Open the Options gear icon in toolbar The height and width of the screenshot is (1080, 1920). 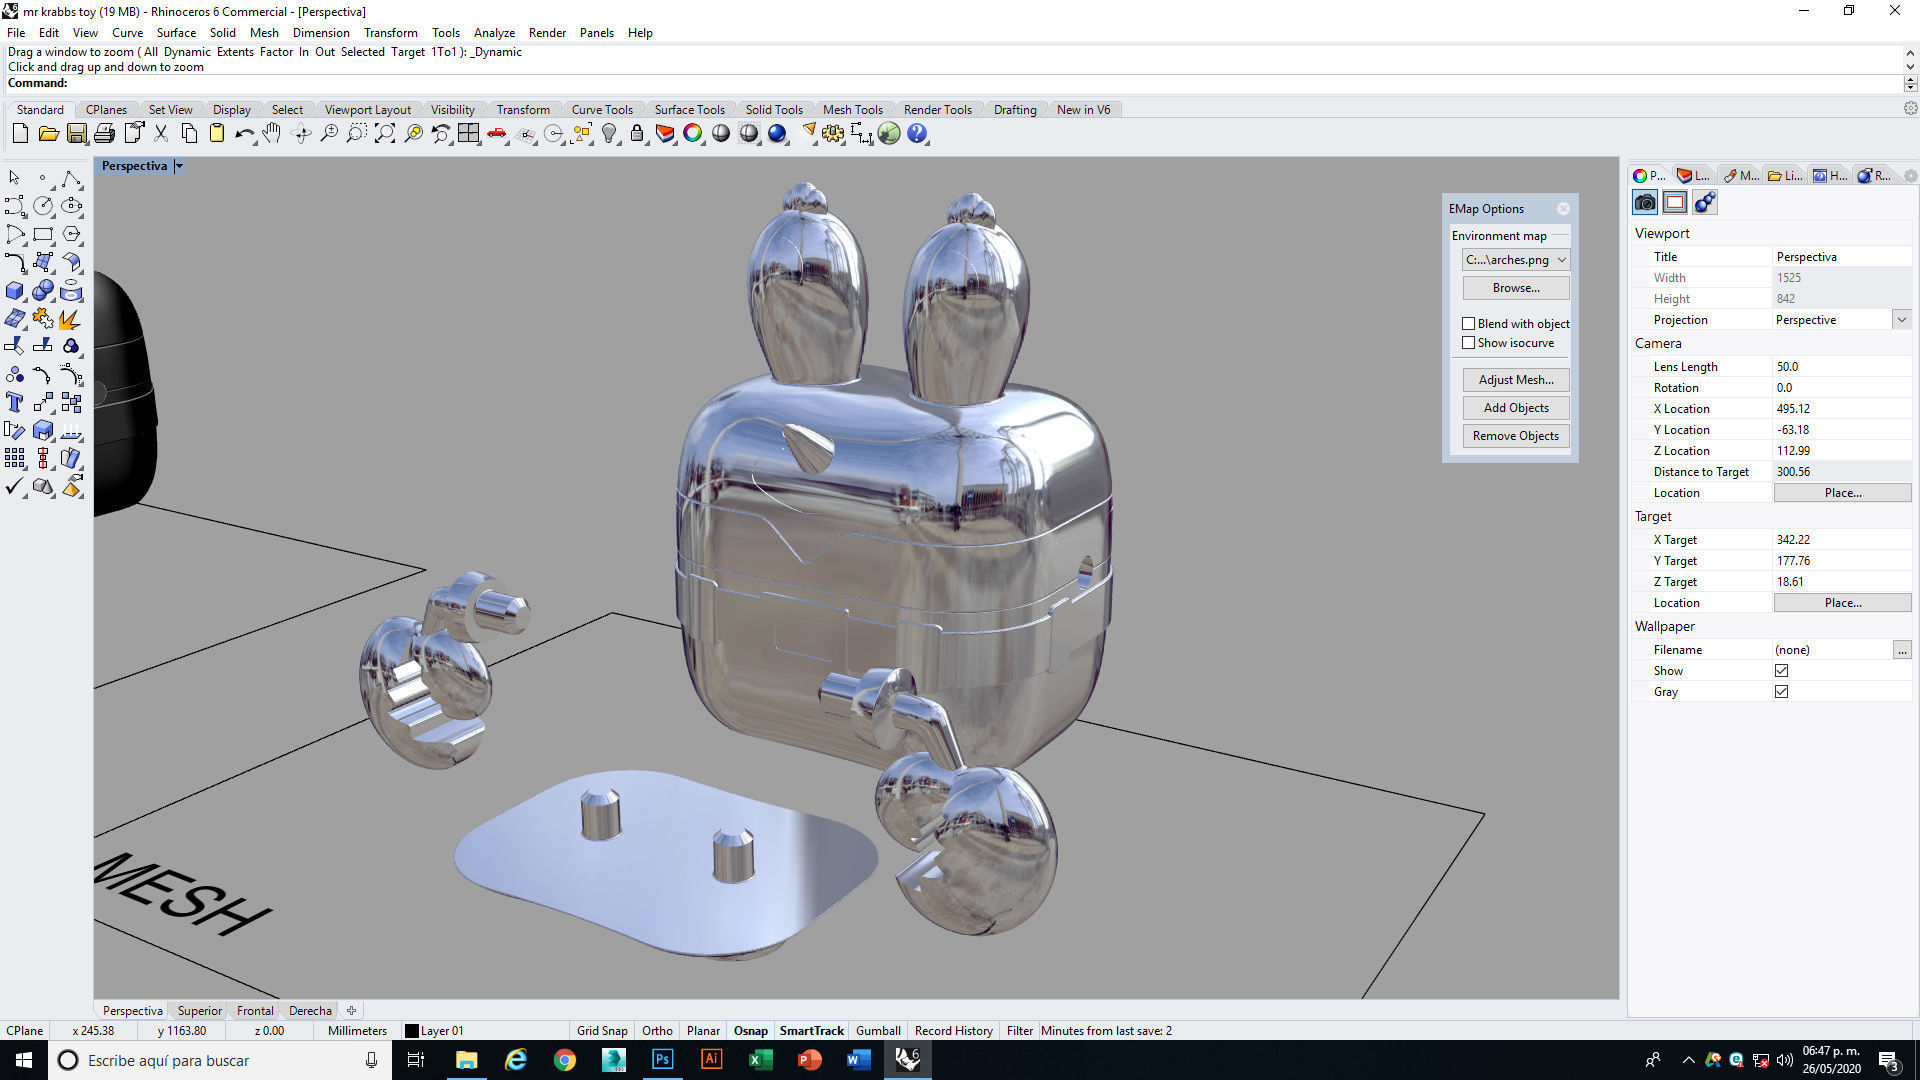click(833, 133)
